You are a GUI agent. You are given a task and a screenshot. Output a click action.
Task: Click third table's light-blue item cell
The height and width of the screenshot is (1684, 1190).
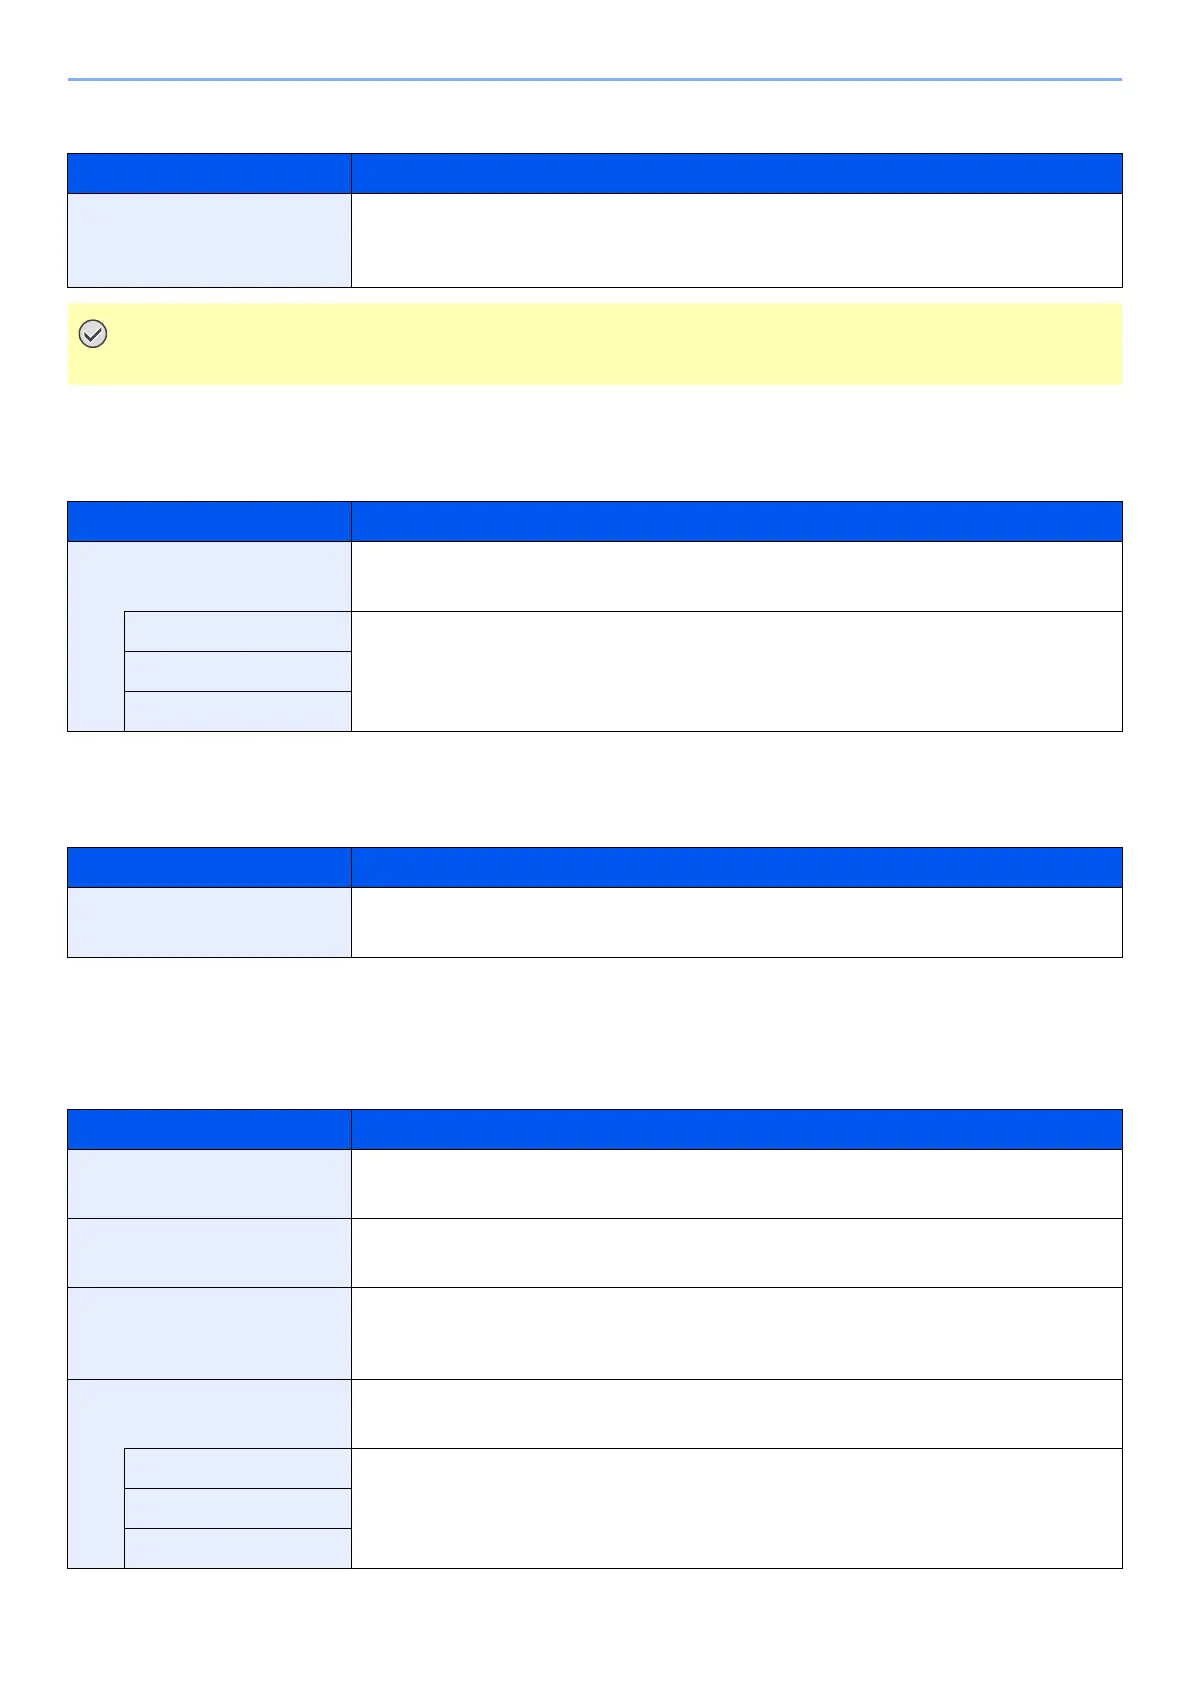pos(209,922)
